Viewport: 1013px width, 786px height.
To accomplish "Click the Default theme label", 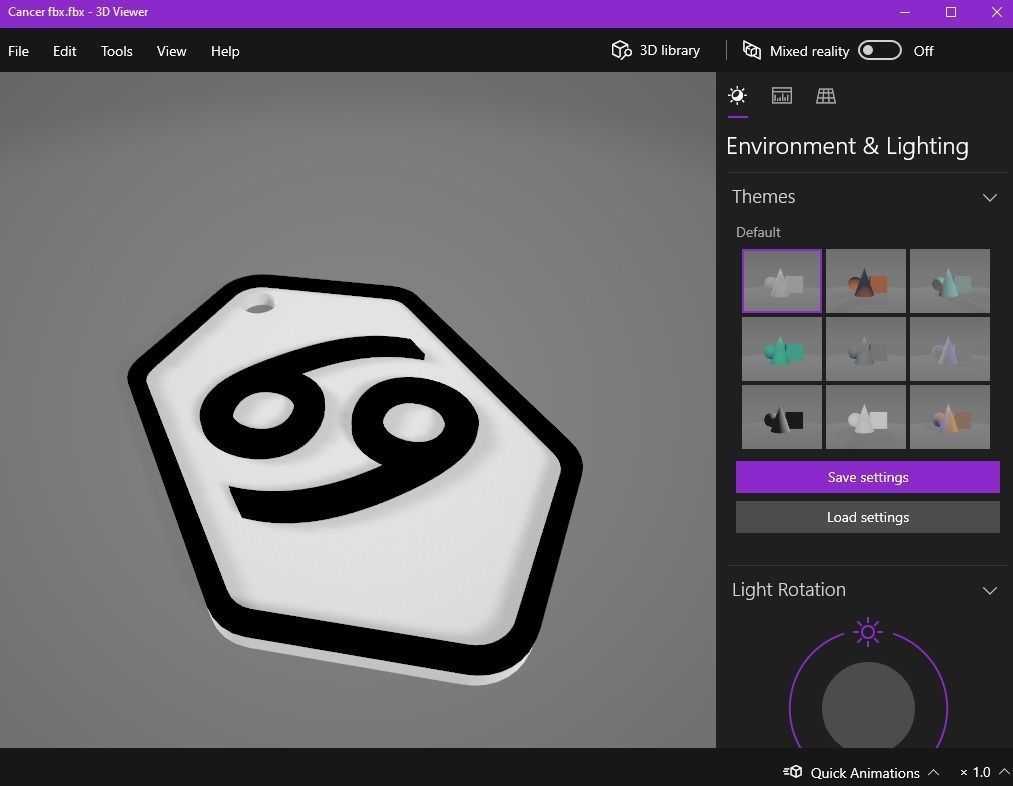I will tap(758, 232).
